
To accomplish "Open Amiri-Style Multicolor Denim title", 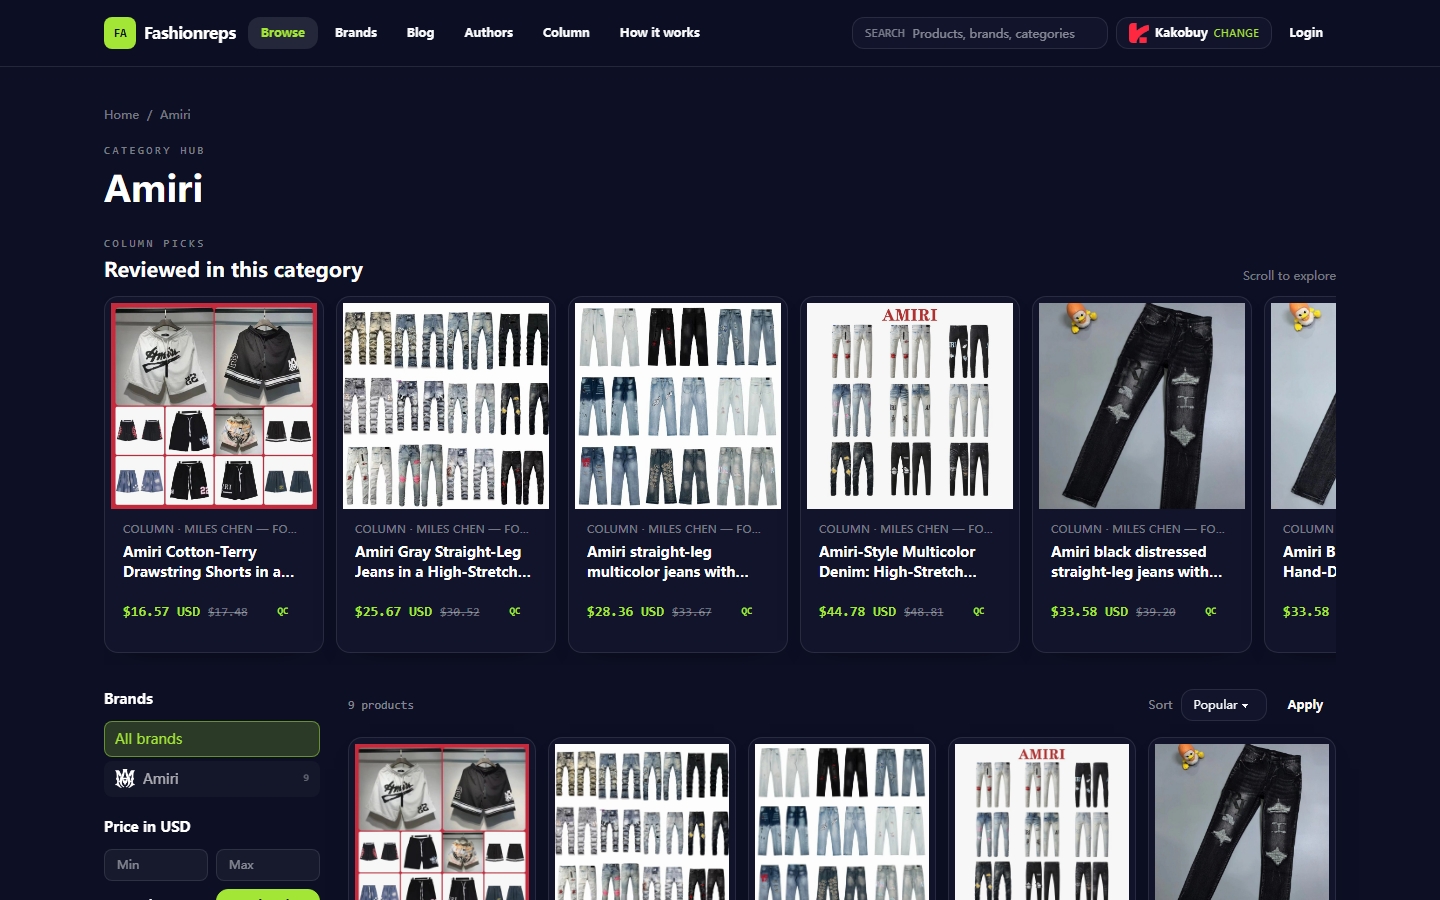I will click(898, 562).
